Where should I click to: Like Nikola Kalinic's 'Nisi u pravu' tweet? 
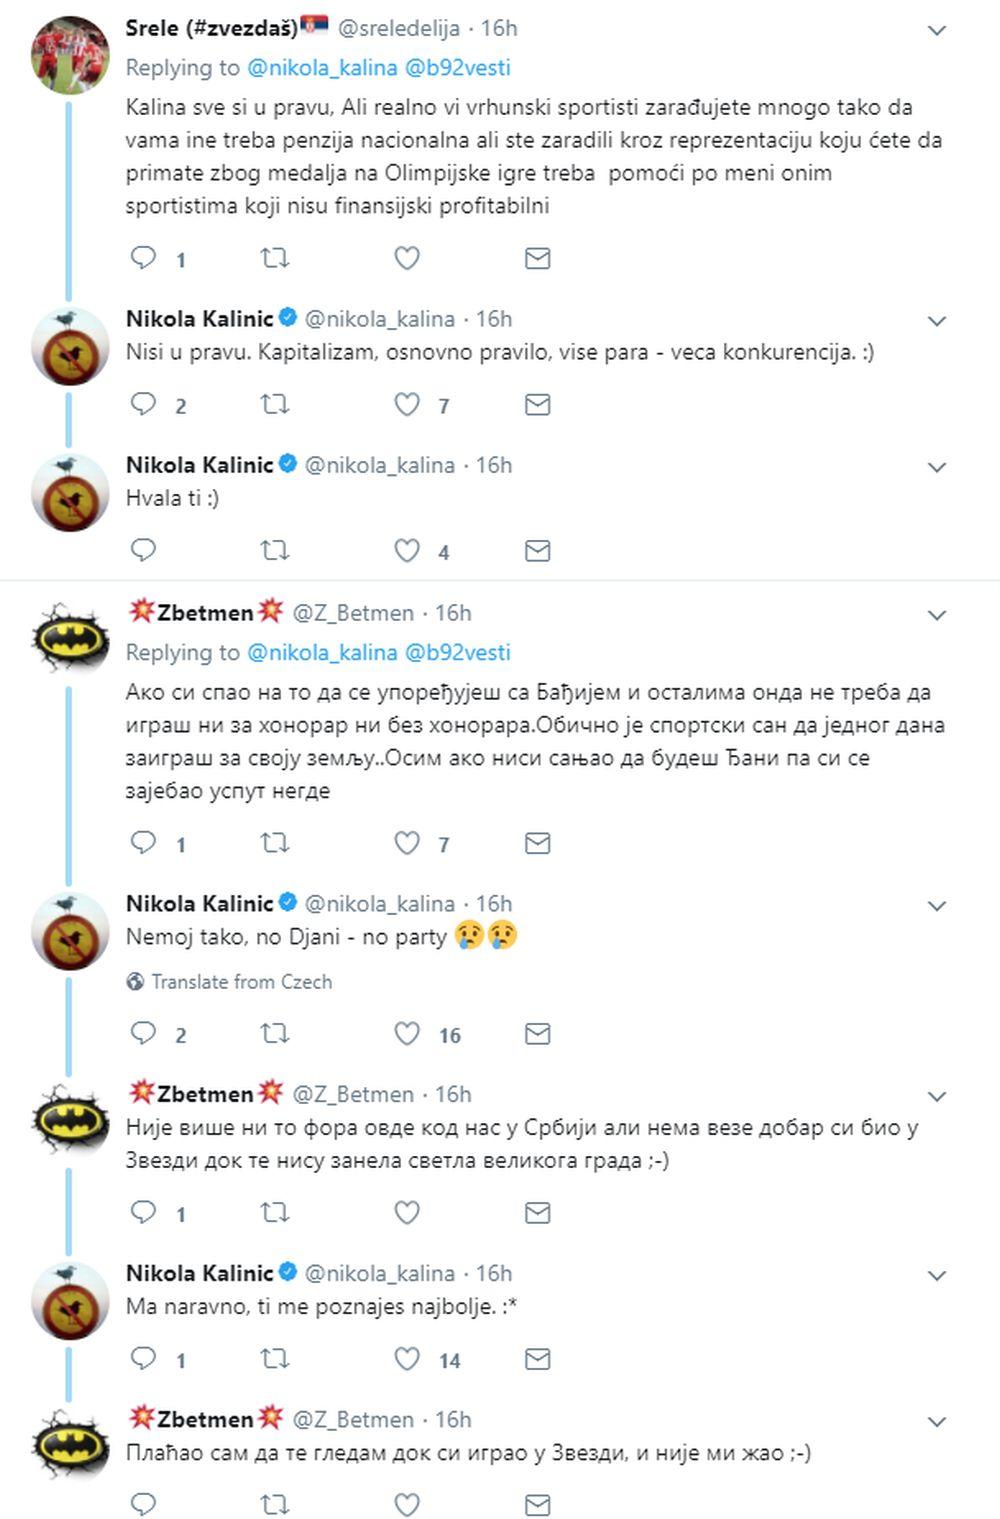(407, 404)
